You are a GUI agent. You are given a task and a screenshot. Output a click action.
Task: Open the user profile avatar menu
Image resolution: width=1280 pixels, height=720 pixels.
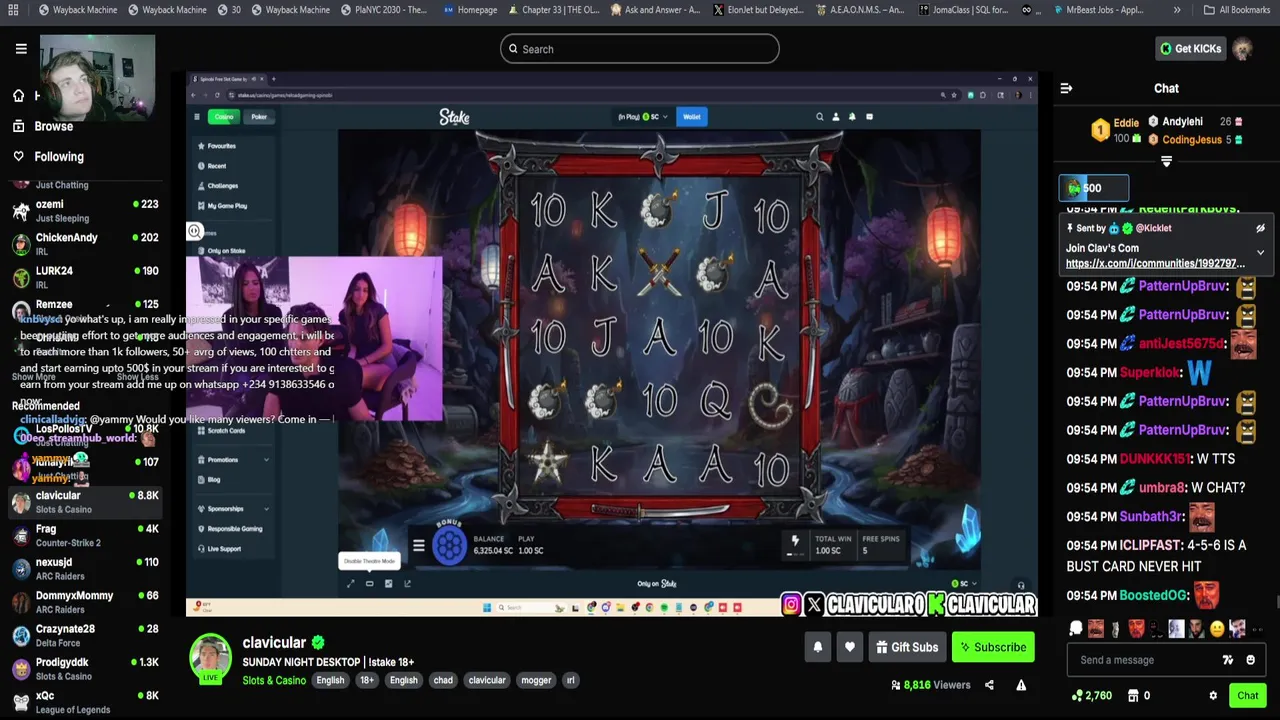coord(1243,49)
